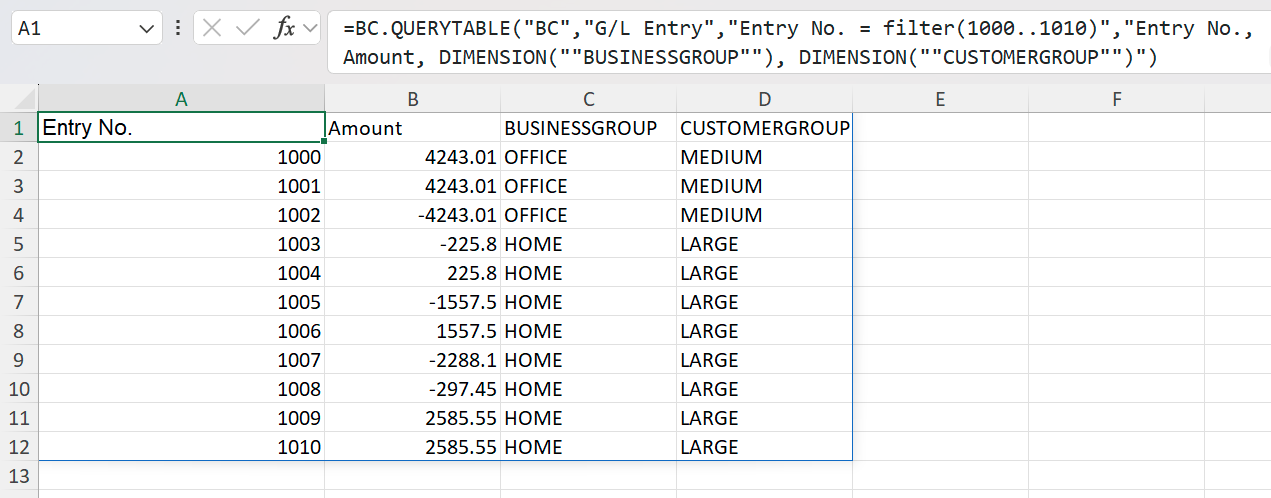The image size is (1271, 498).
Task: Select the cell containing entry 1003
Action: coord(181,244)
